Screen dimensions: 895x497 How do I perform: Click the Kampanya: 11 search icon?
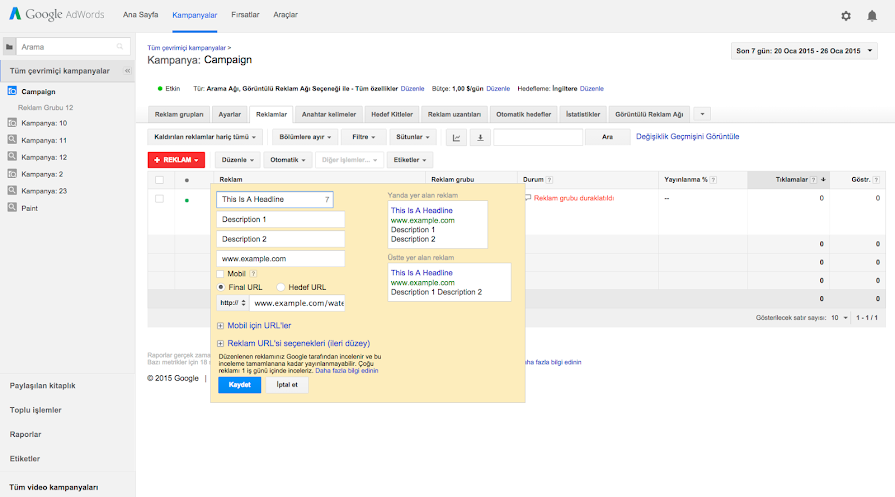click(x=12, y=139)
